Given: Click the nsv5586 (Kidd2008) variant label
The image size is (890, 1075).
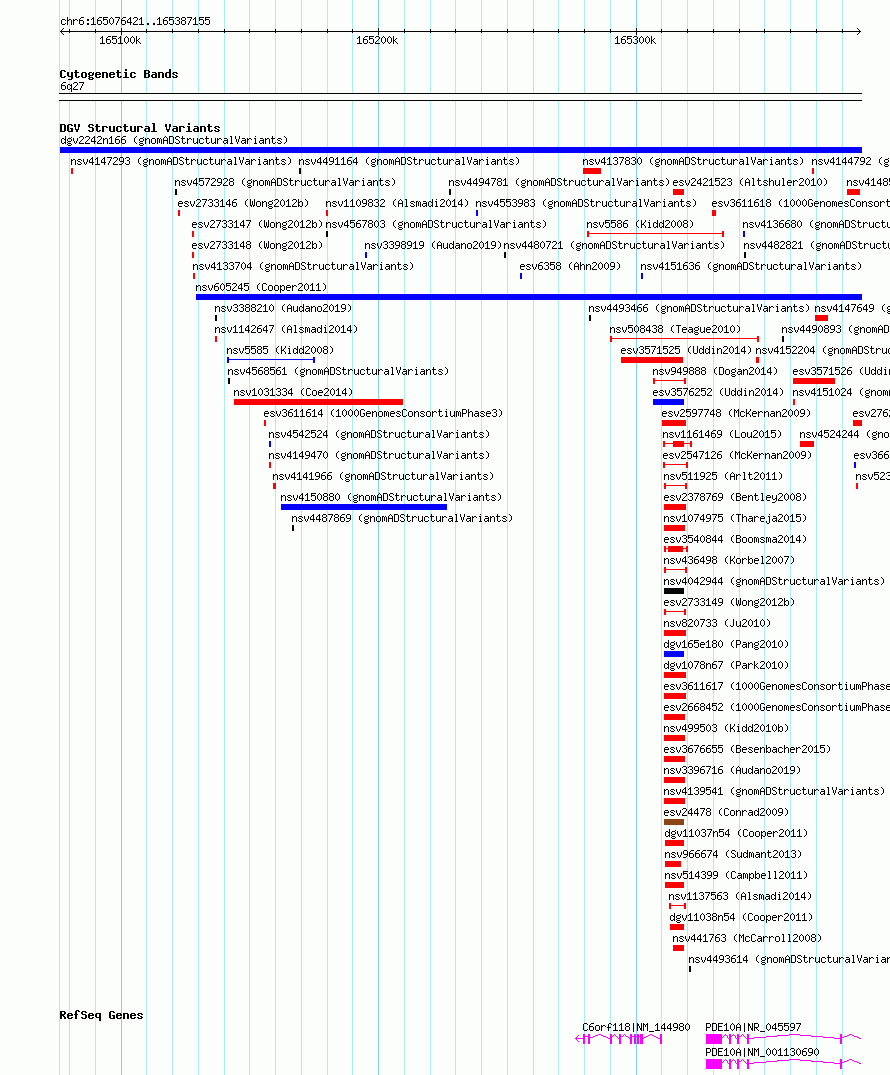Looking at the screenshot, I should pyautogui.click(x=640, y=224).
